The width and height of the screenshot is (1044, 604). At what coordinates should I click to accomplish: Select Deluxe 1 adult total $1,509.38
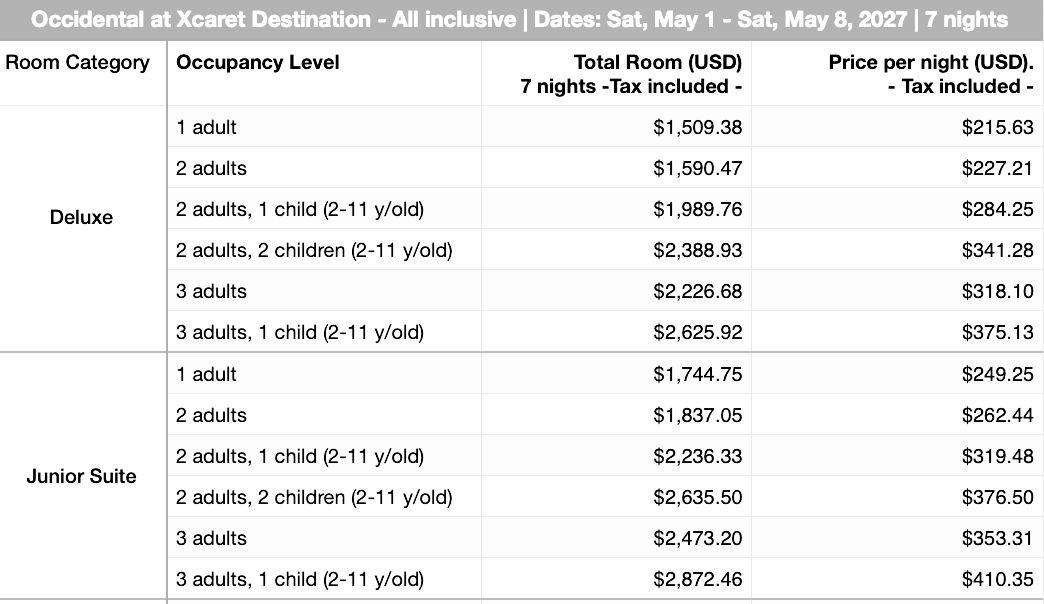pyautogui.click(x=617, y=127)
